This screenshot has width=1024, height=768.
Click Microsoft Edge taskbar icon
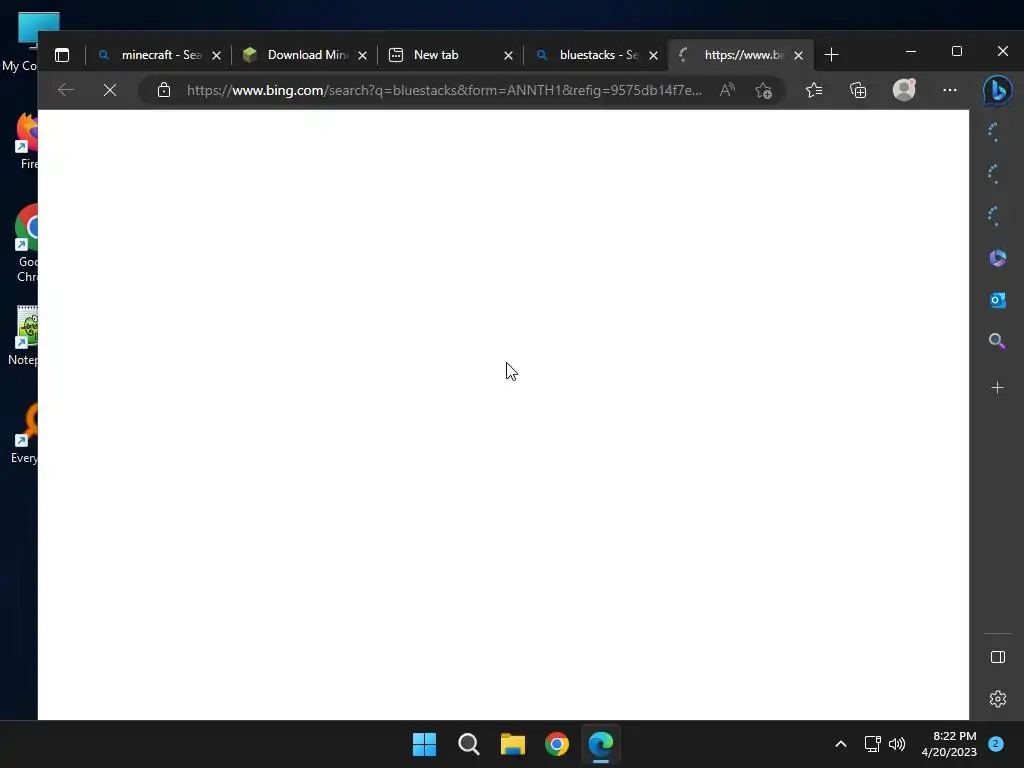tap(601, 744)
